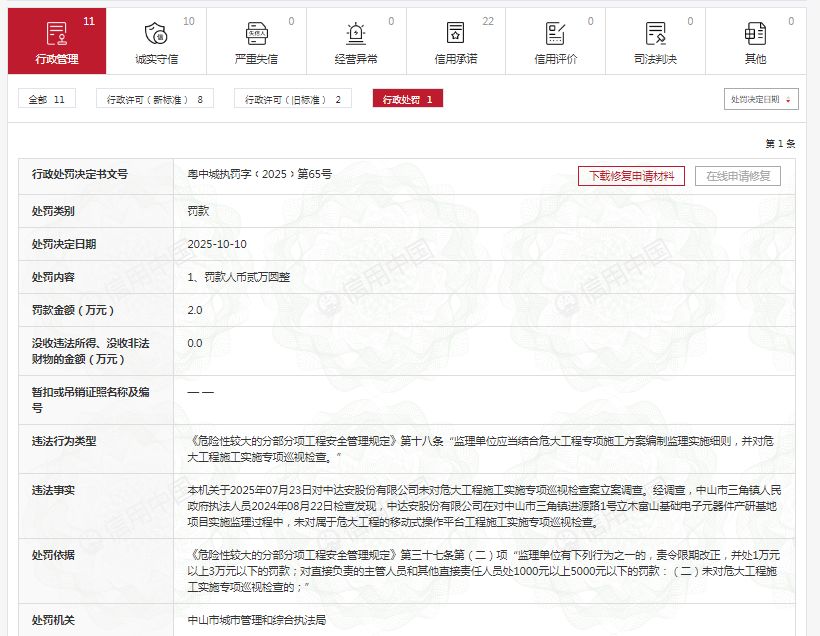Filter by 行政许可（旧标准）2
The height and width of the screenshot is (636, 820).
[x=293, y=99]
